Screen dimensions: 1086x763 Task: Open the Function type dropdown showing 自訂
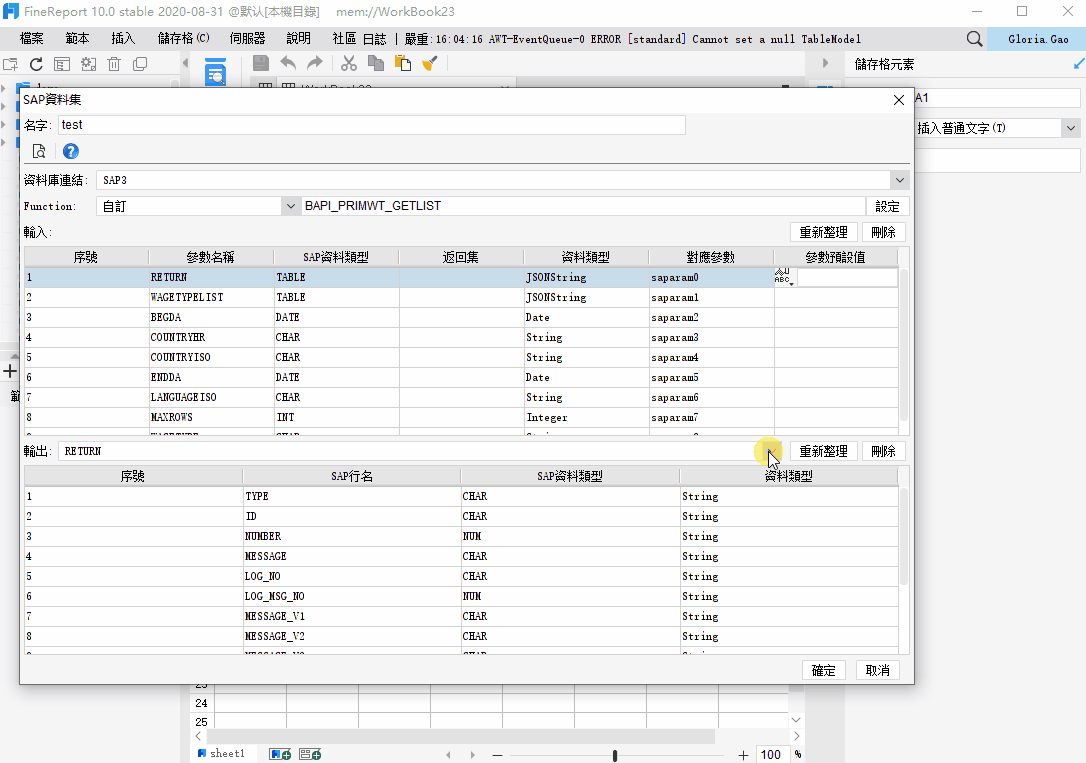[291, 206]
